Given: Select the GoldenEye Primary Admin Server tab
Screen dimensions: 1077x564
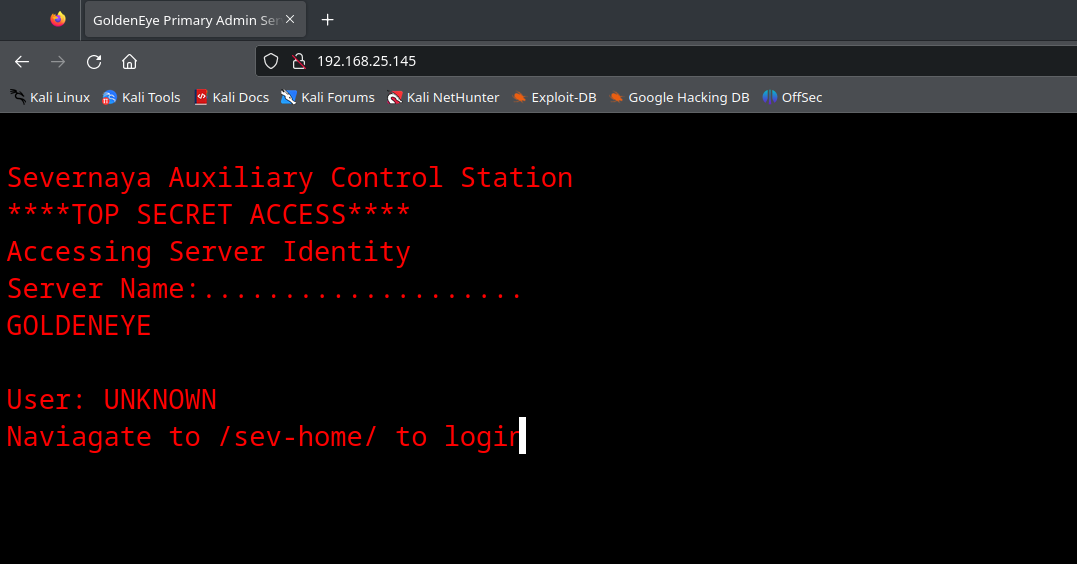Looking at the screenshot, I should coord(195,20).
